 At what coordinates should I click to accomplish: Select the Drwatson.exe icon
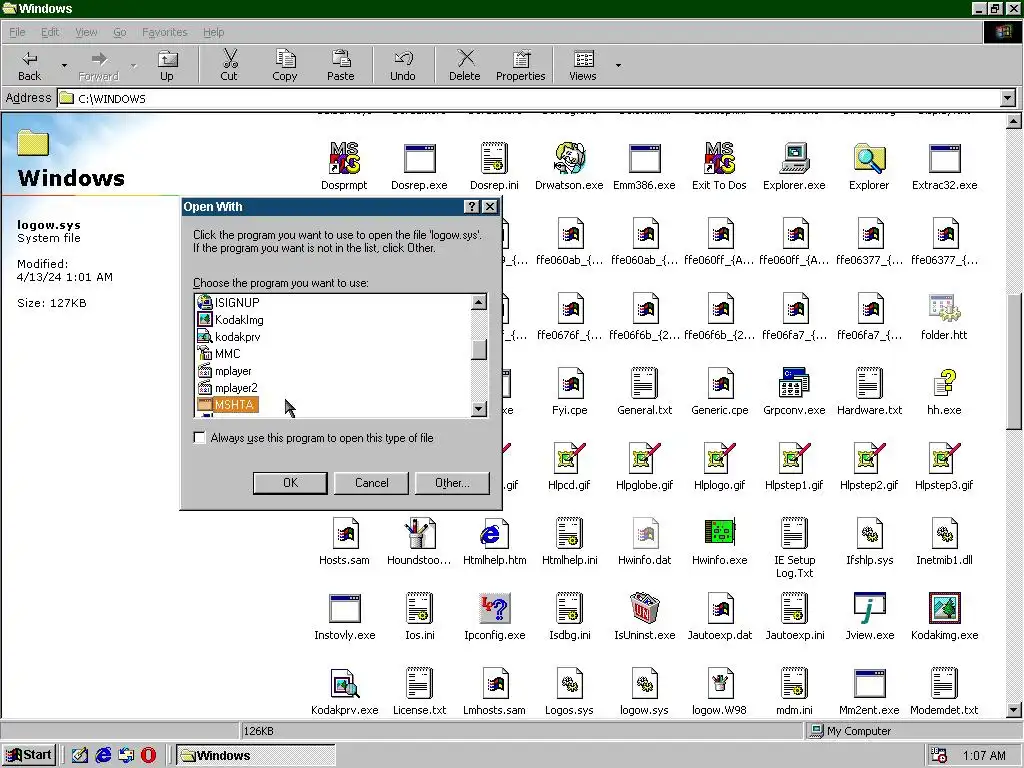[x=569, y=158]
